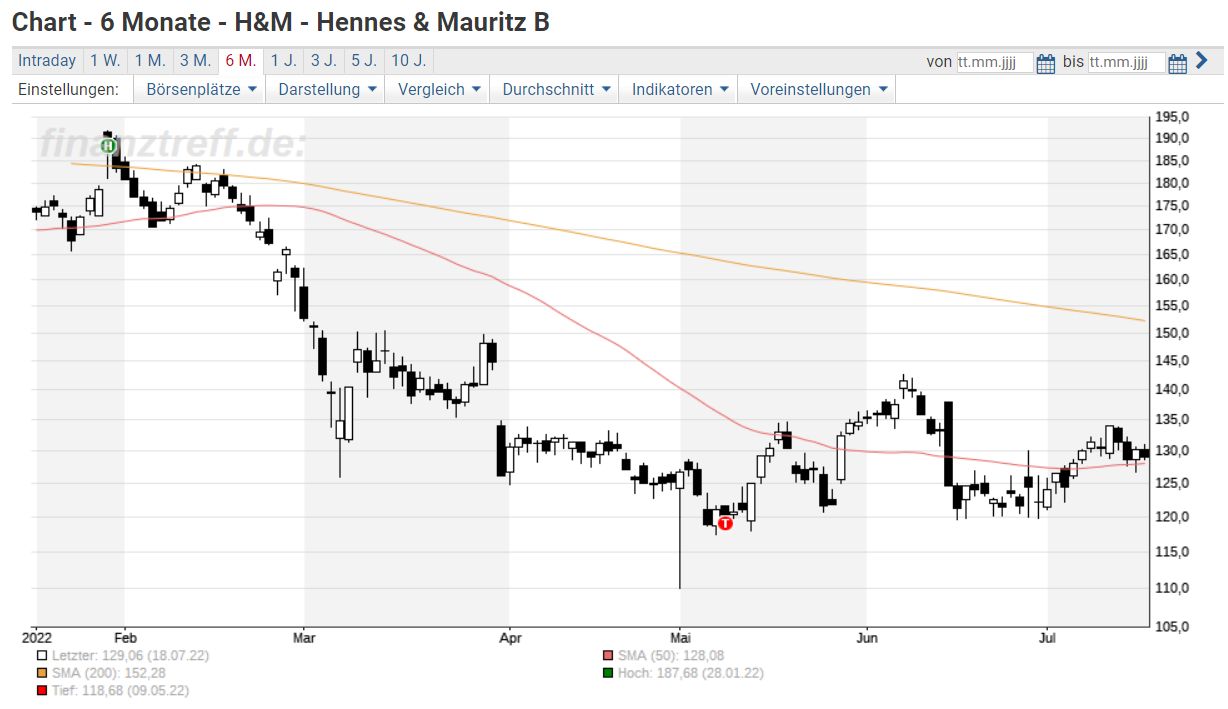The height and width of the screenshot is (709, 1228).
Task: Select the 5 J. time range tab
Action: coord(364,61)
